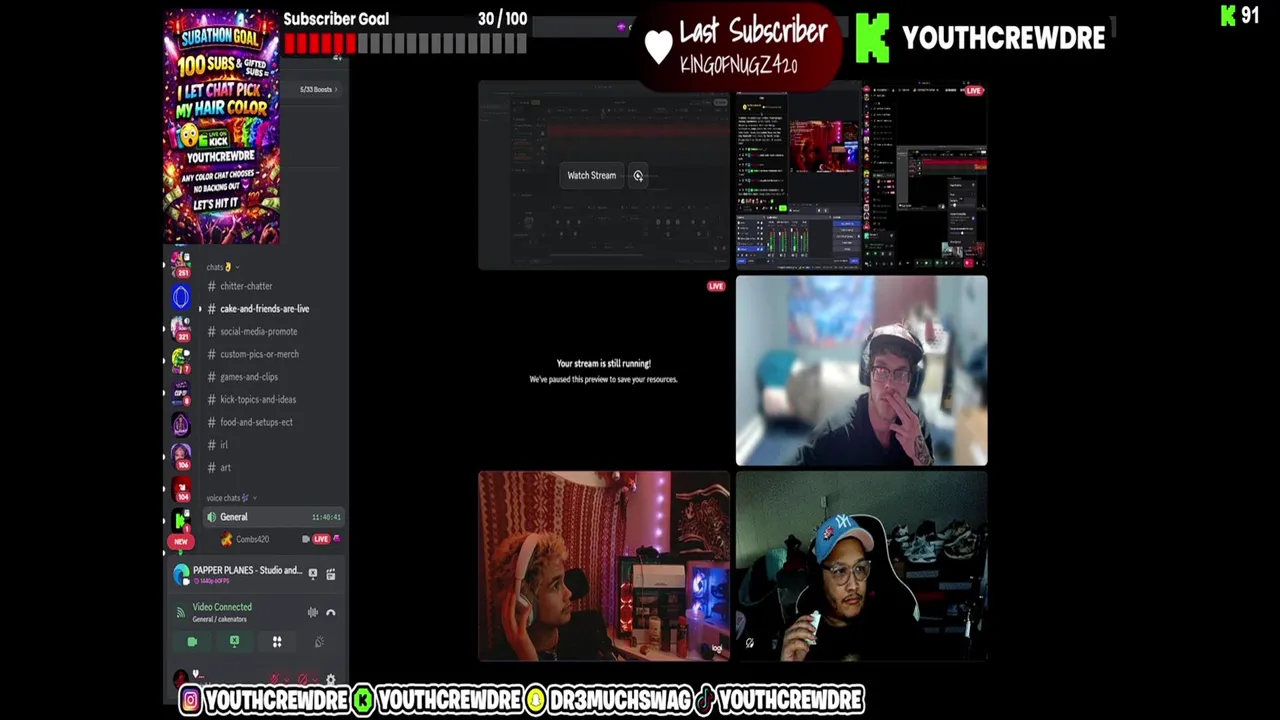Open the server icon with 321 badge

click(x=181, y=328)
